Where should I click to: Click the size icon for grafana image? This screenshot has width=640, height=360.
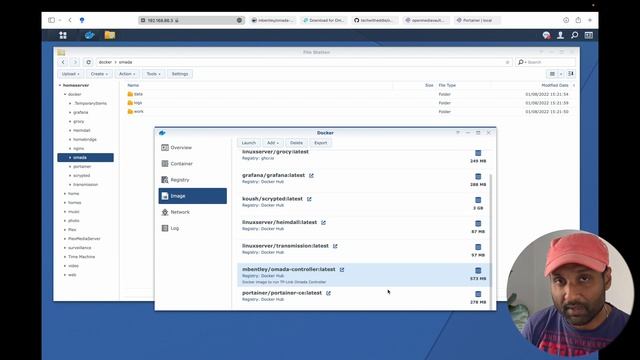[x=478, y=176]
